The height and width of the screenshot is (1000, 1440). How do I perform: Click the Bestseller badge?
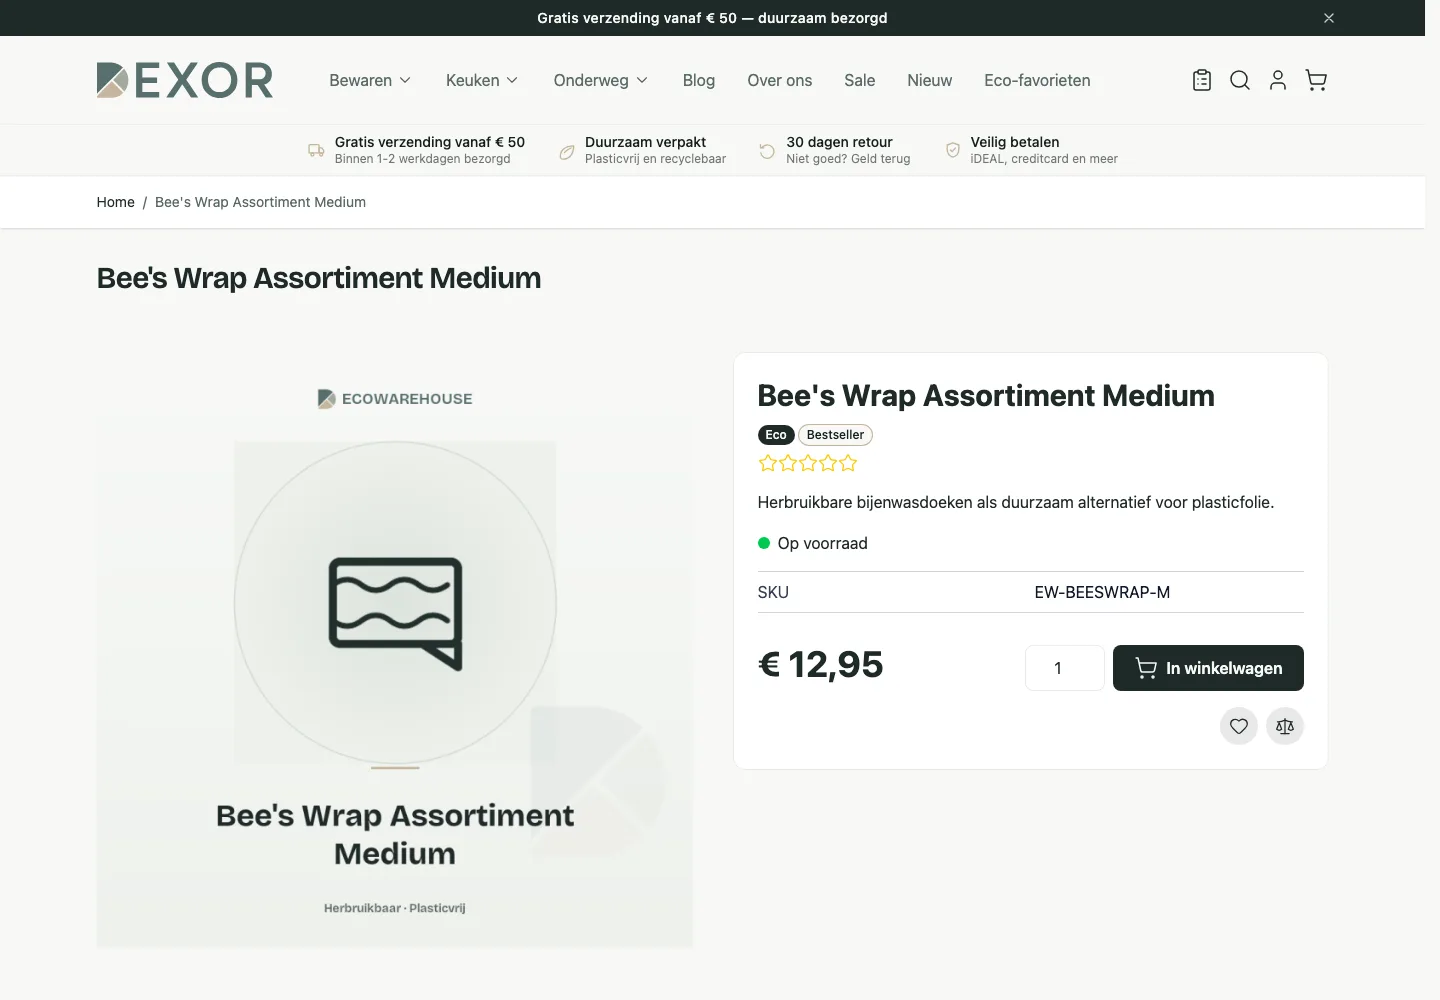coord(835,435)
